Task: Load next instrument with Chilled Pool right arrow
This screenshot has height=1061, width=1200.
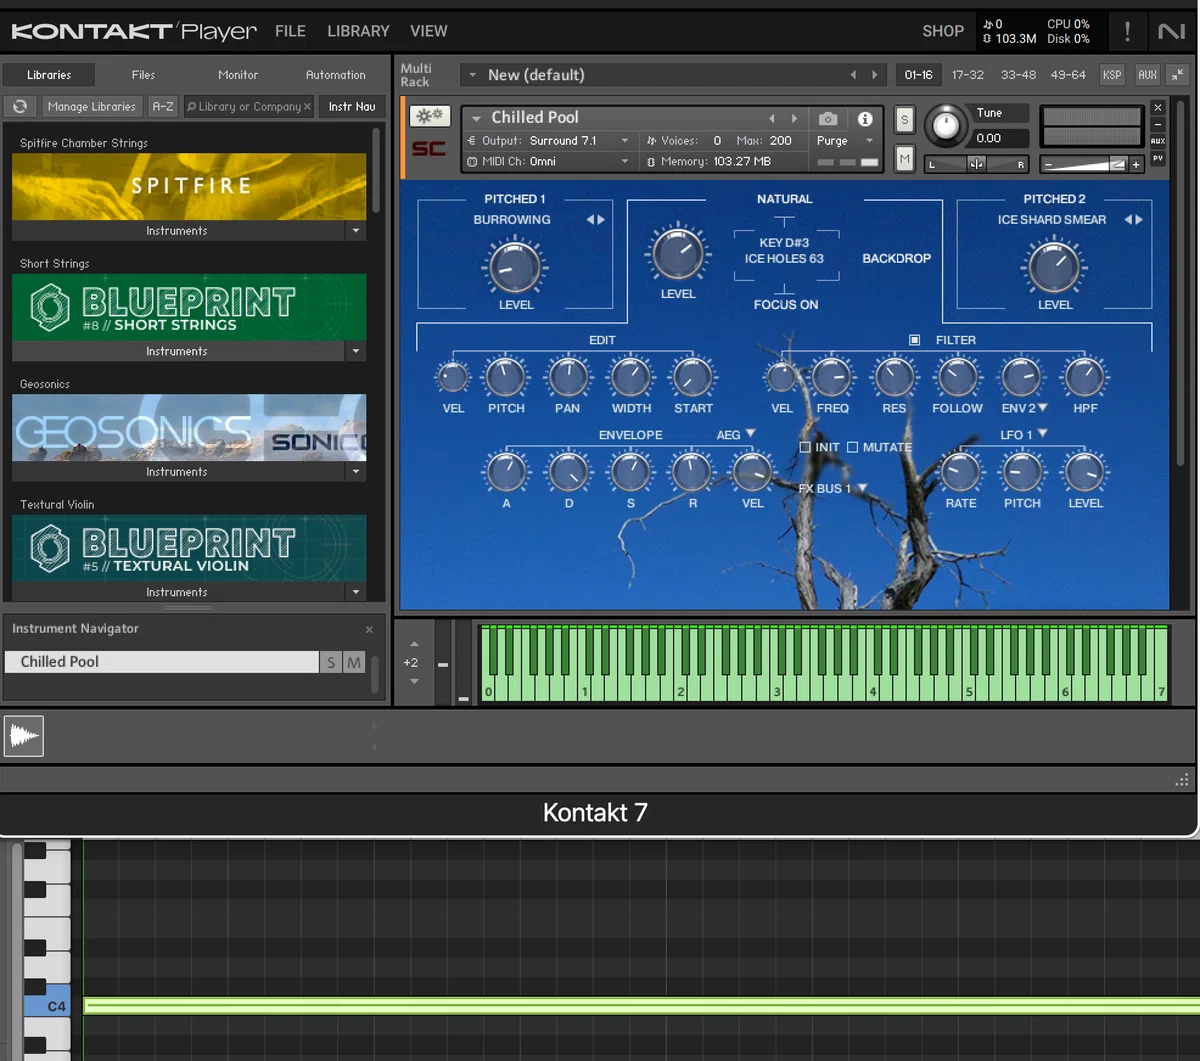Action: [x=795, y=118]
